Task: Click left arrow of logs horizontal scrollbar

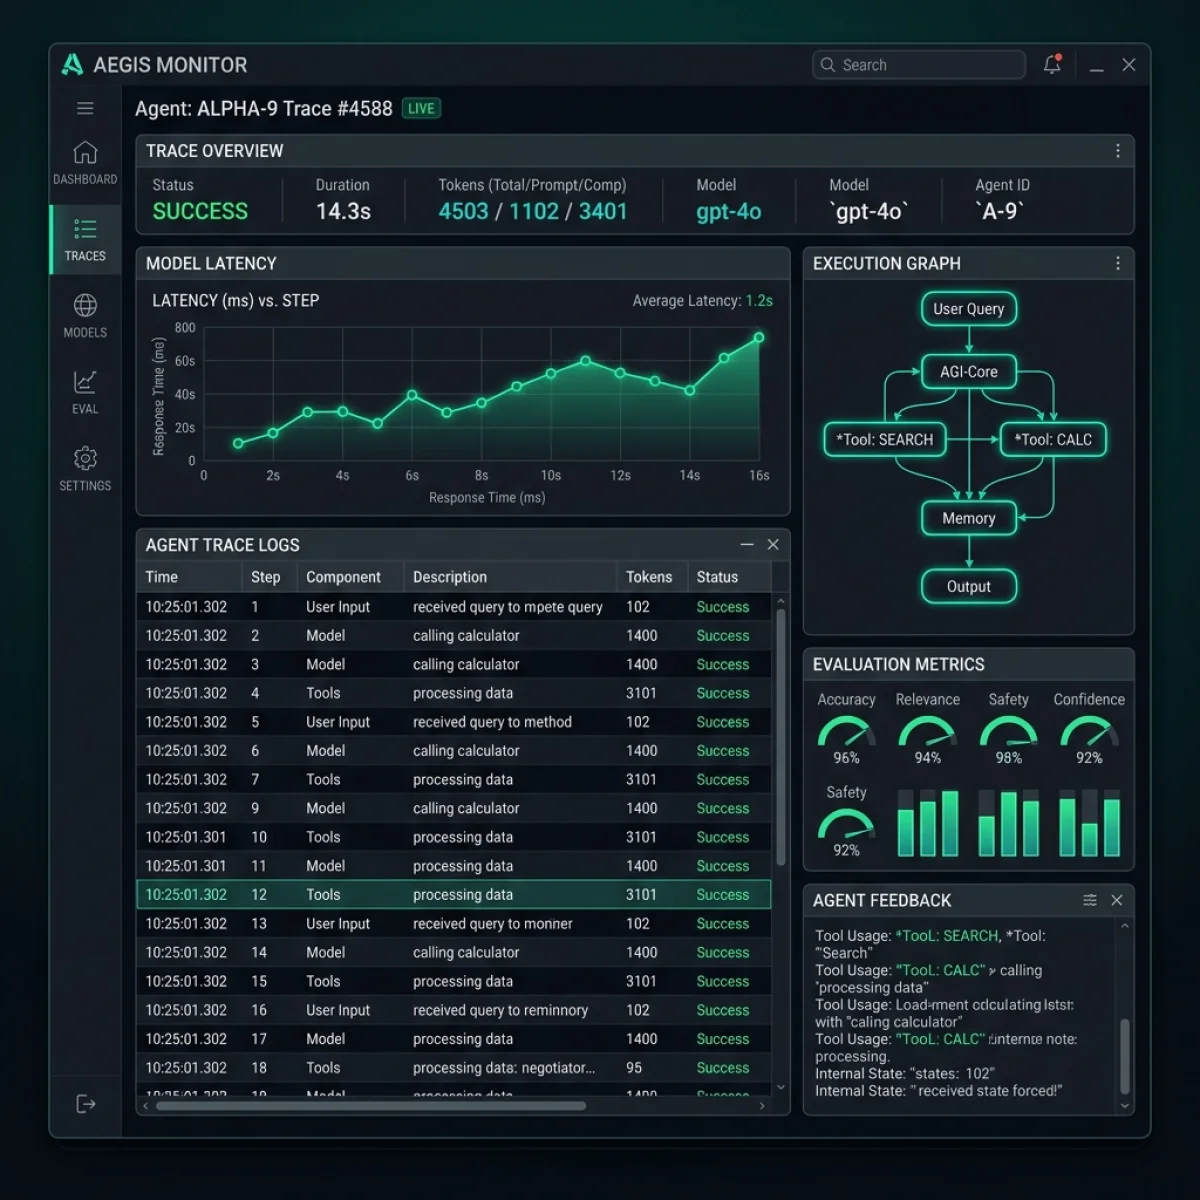Action: coord(146,1106)
